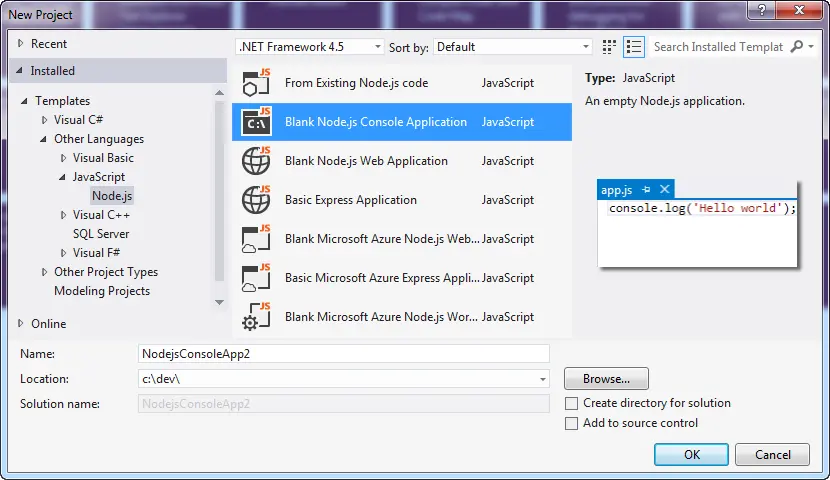830x480 pixels.
Task: Select Basic Microsoft Azure Express template icon
Action: [256, 278]
